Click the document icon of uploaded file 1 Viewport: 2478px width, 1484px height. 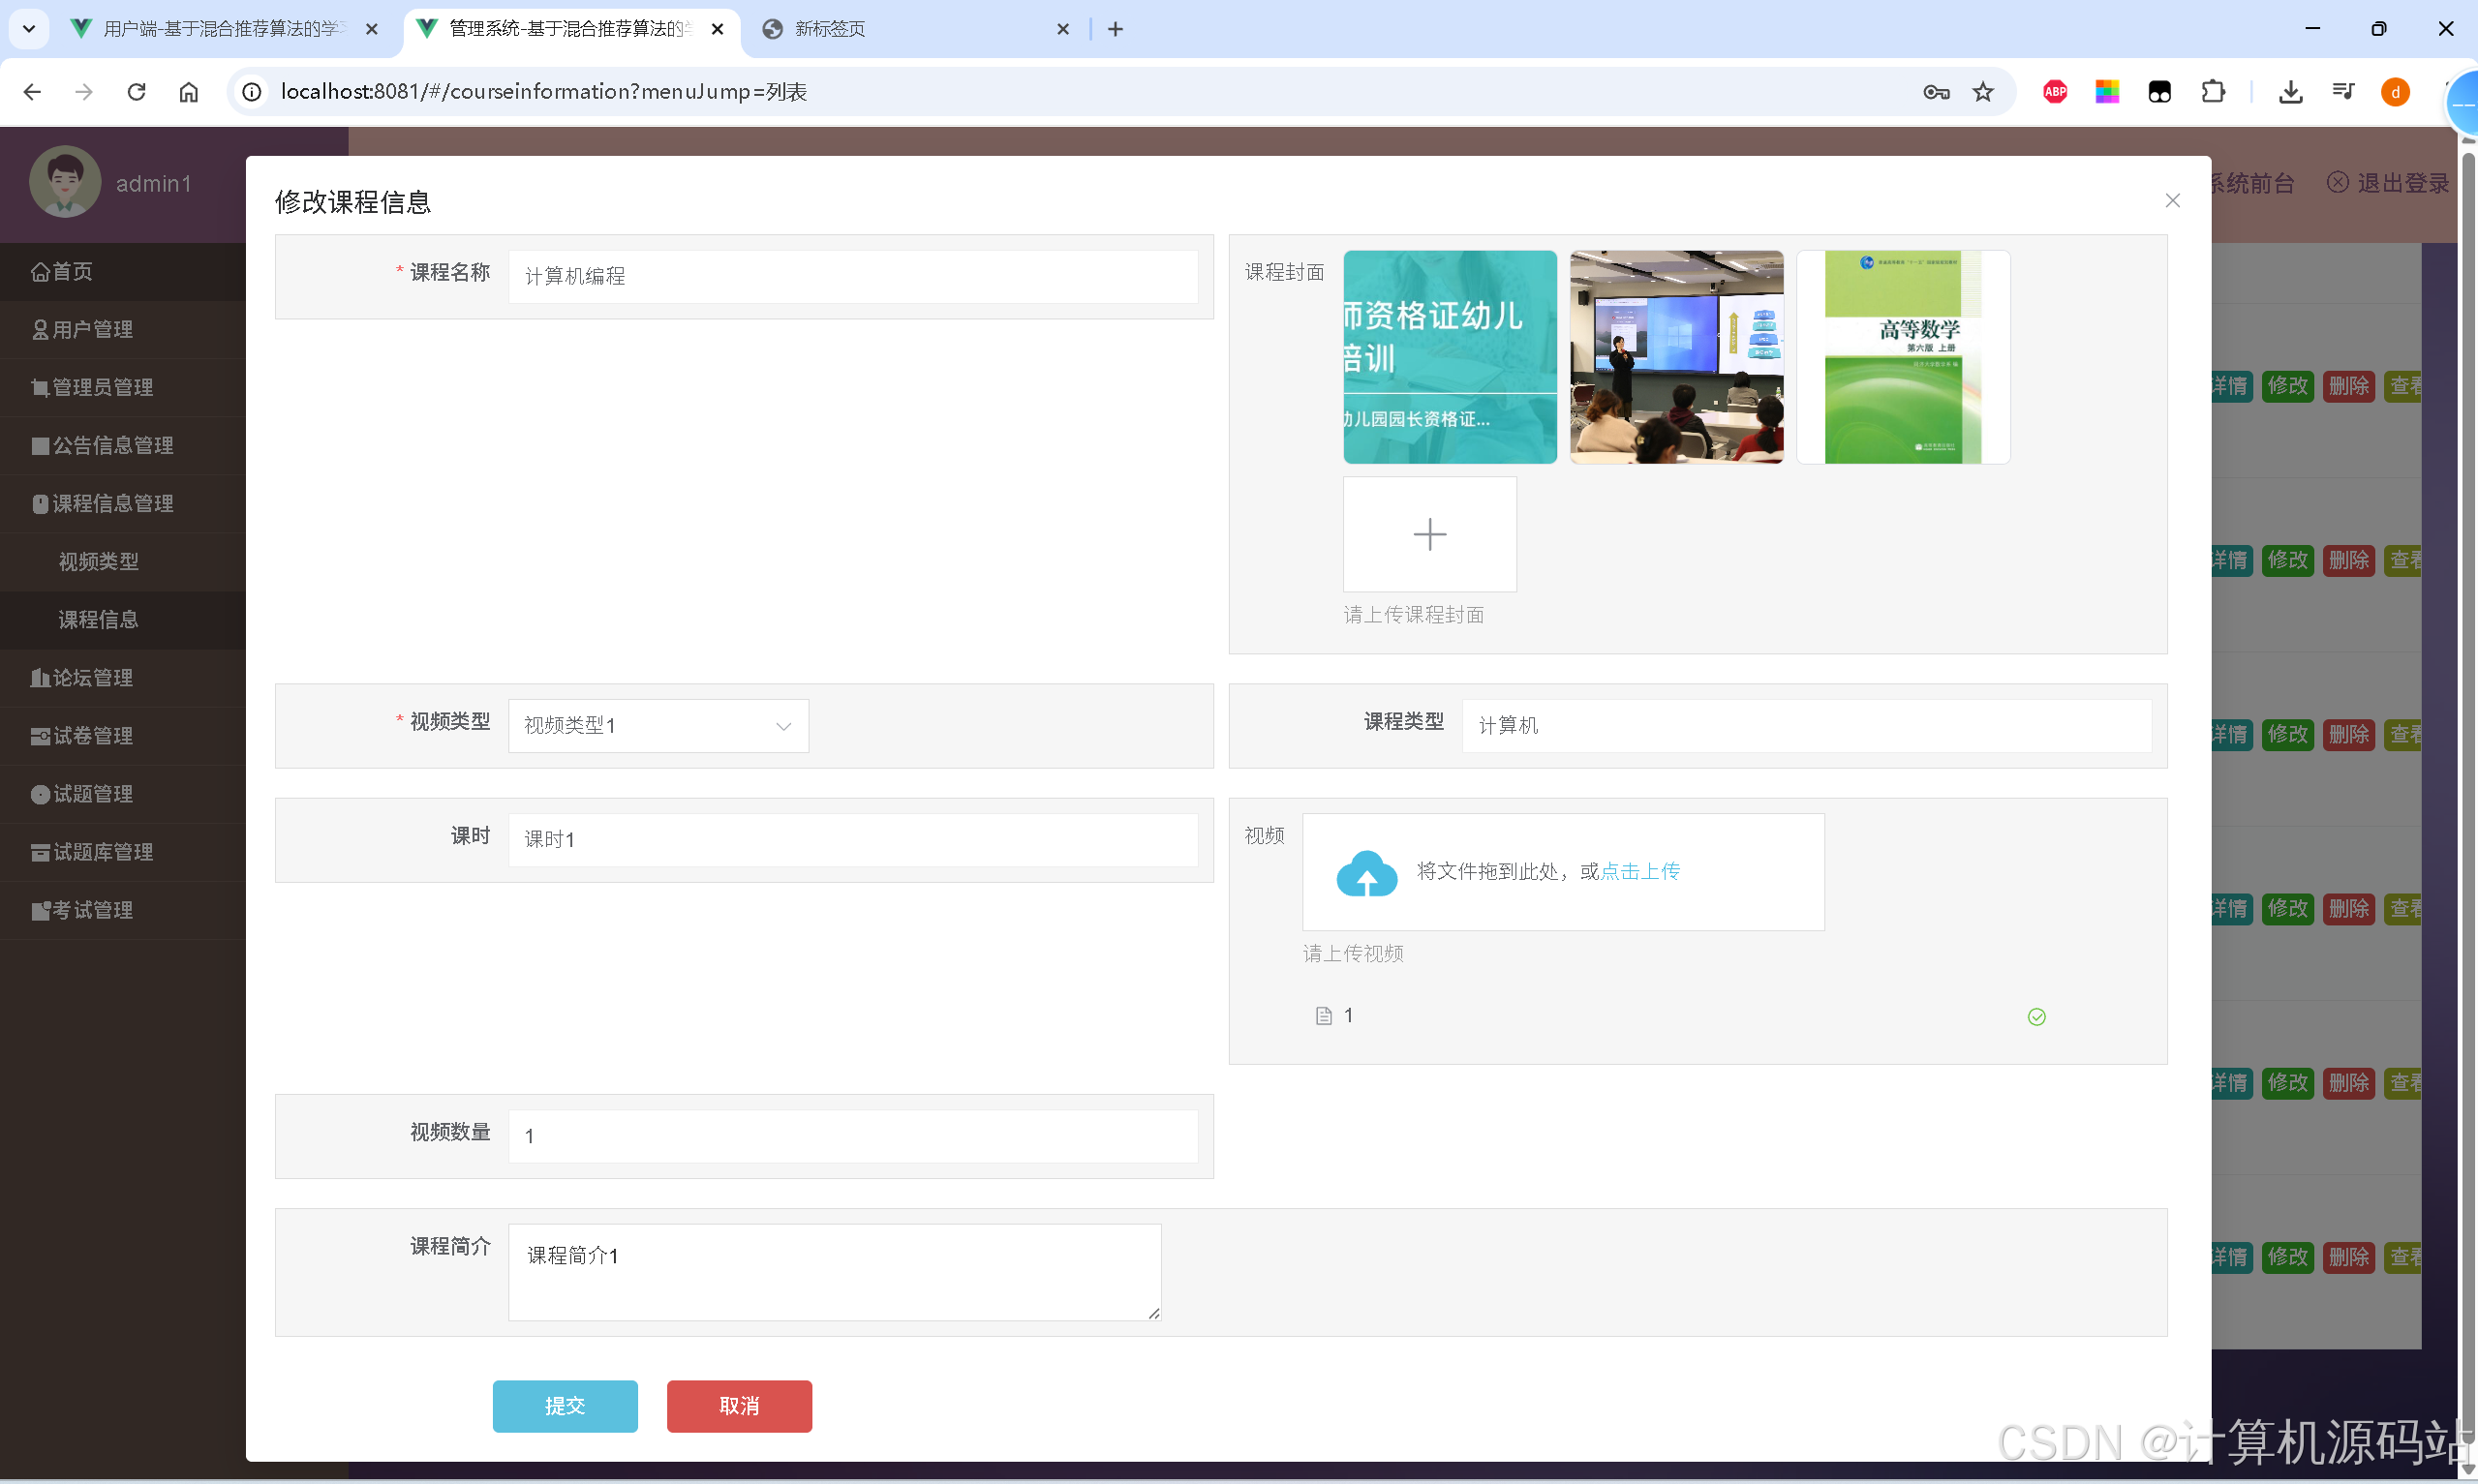(x=1324, y=1016)
